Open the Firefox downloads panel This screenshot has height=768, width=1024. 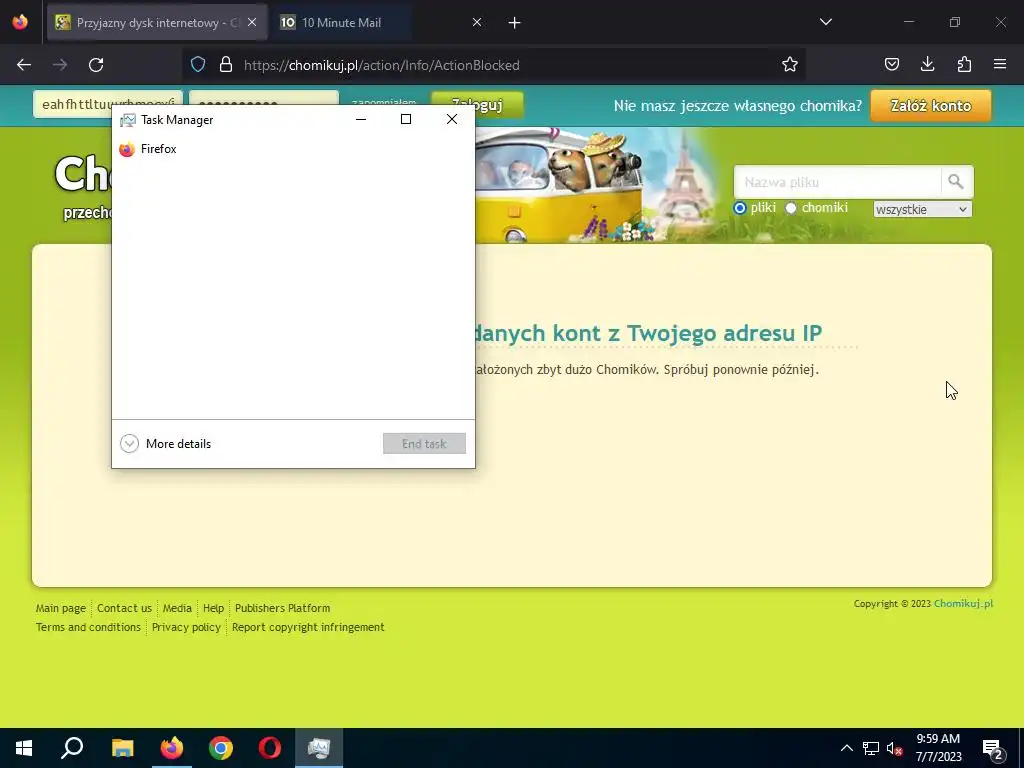927,65
